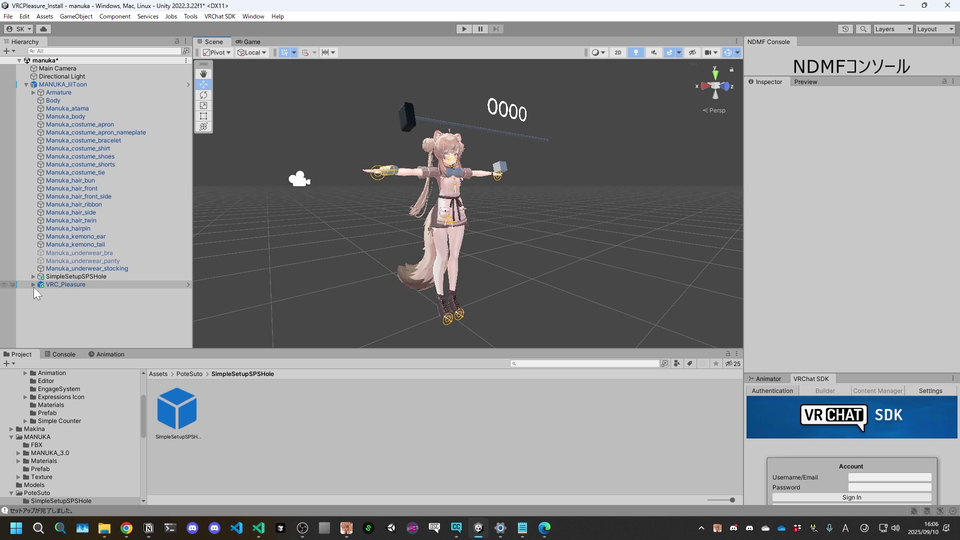Select the SimpleSetupSPSHole prefab thumbnail
This screenshot has height=540, width=960.
(x=177, y=409)
